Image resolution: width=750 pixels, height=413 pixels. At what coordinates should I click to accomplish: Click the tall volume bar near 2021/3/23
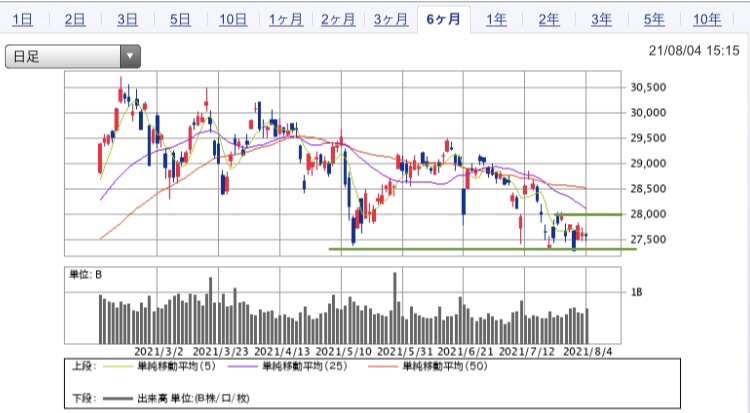pyautogui.click(x=210, y=310)
